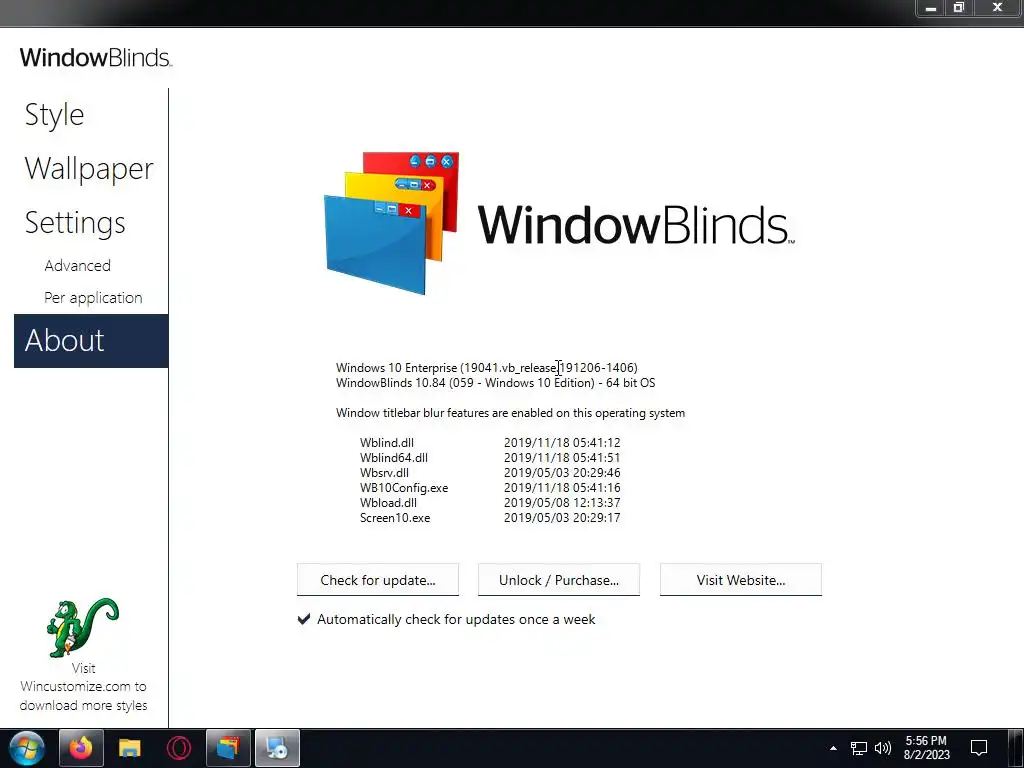Select timestamp 2019/05/03 20:29:46
Image resolution: width=1024 pixels, height=768 pixels.
pyautogui.click(x=562, y=473)
